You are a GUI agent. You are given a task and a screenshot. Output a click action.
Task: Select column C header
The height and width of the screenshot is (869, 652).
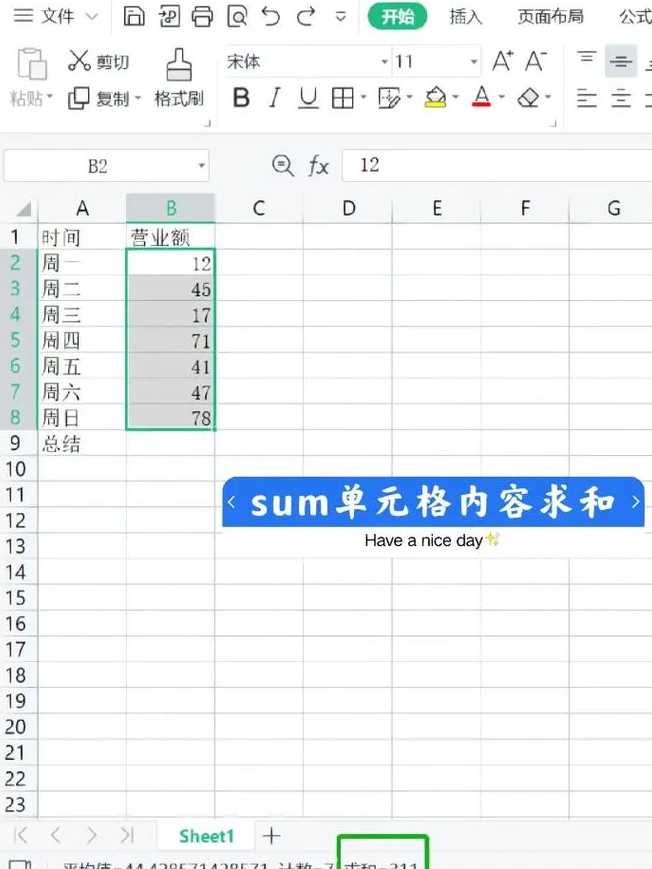tap(259, 208)
